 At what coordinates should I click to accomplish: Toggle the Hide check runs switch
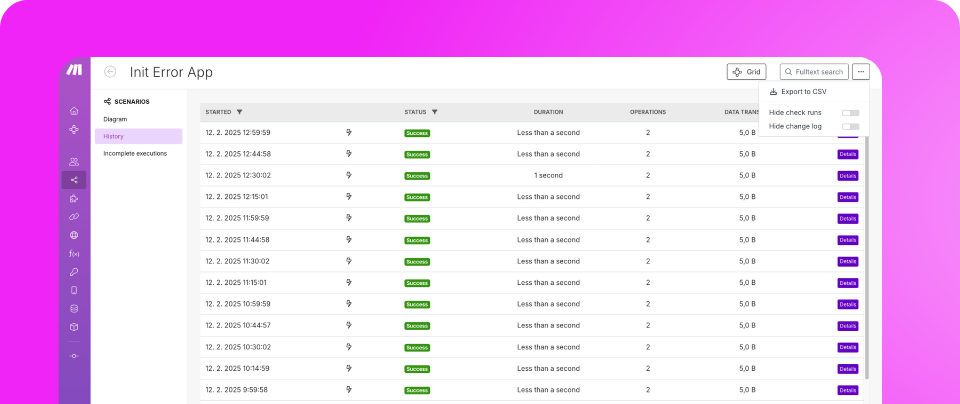point(850,113)
